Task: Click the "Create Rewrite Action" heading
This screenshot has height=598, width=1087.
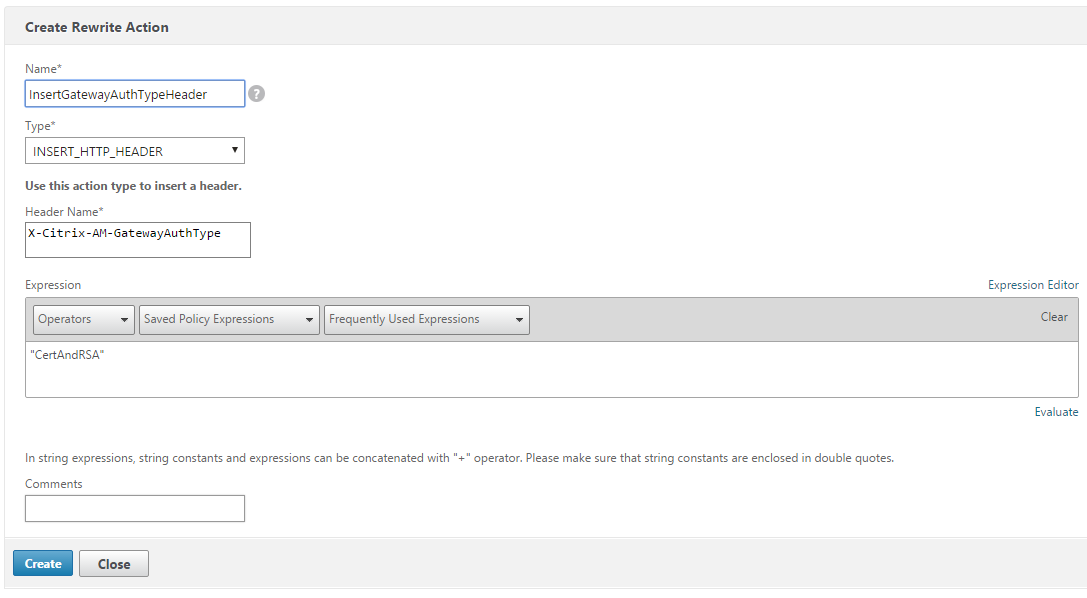Action: pos(97,27)
